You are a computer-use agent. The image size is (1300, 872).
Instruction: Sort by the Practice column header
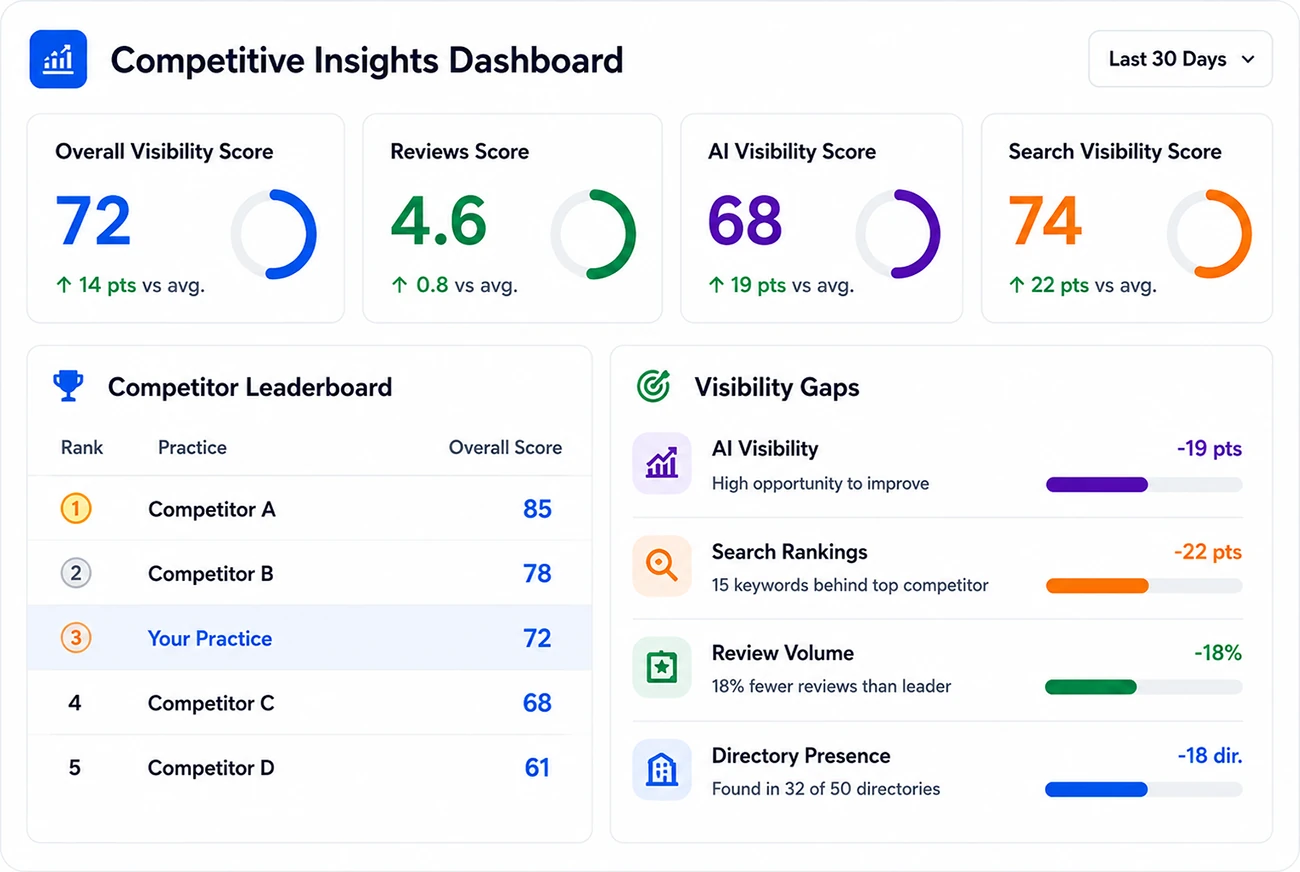click(192, 447)
